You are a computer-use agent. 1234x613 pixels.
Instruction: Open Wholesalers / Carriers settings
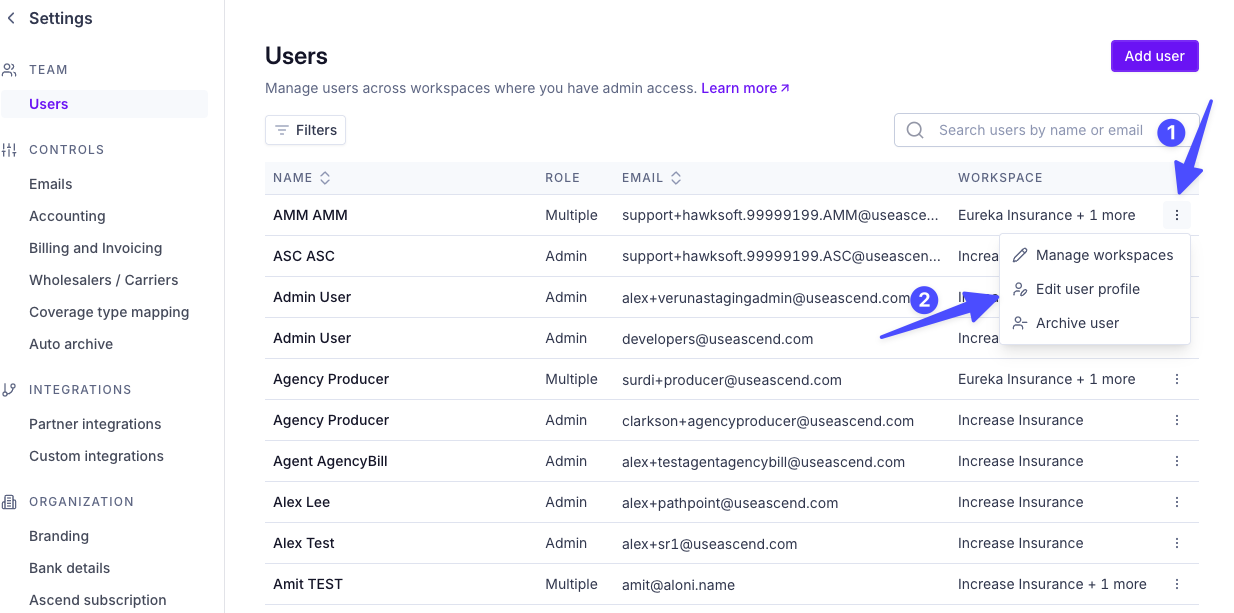pyautogui.click(x=103, y=280)
